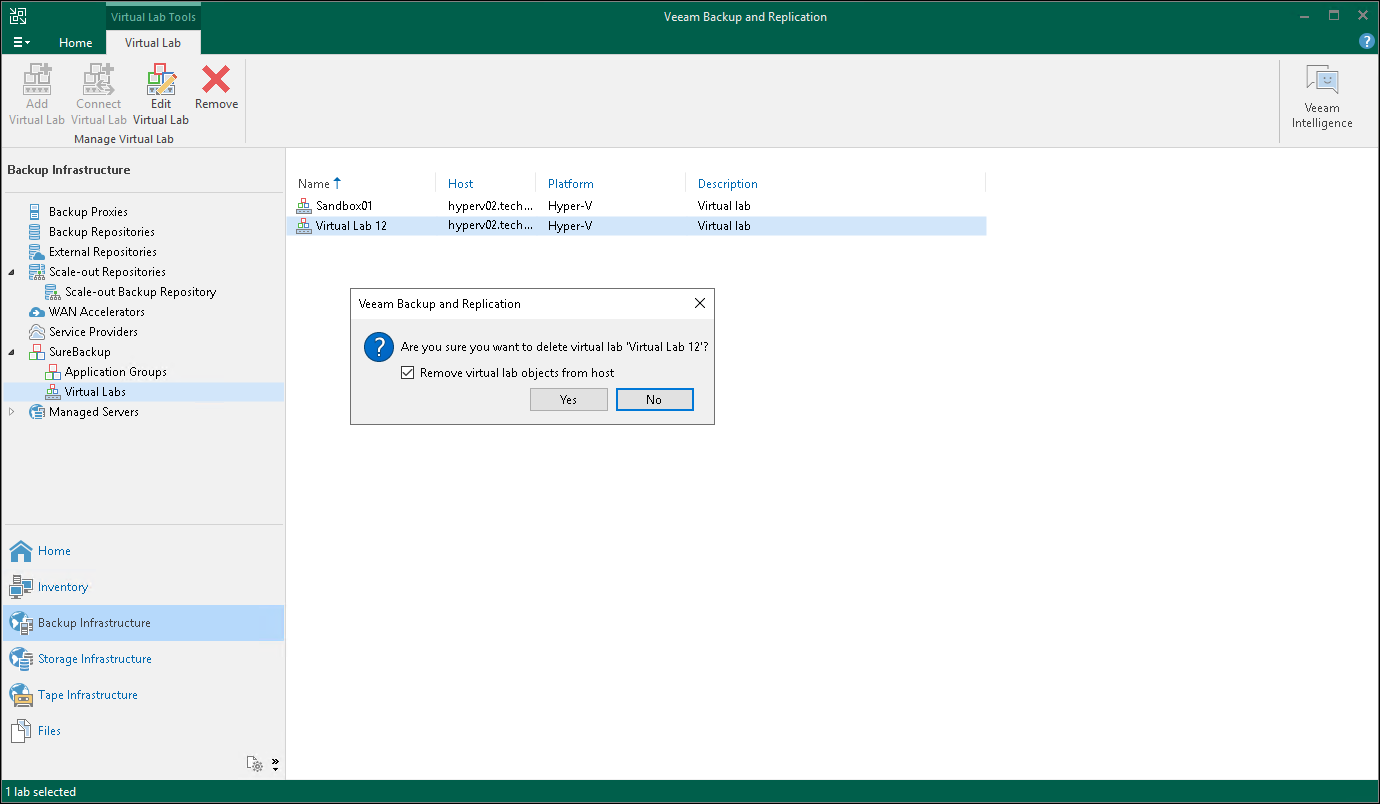Go to Tape Infrastructure view label
Image resolution: width=1380 pixels, height=804 pixels.
88,695
